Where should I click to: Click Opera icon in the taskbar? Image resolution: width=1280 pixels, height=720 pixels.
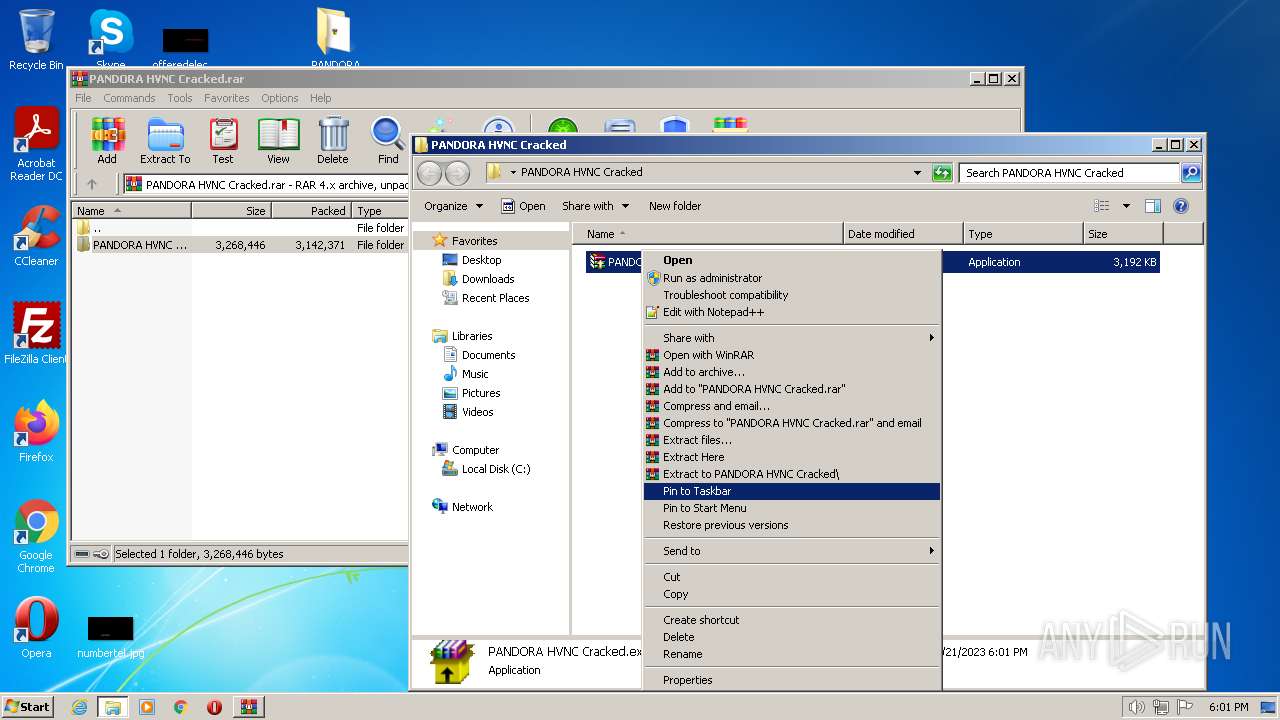pos(214,707)
